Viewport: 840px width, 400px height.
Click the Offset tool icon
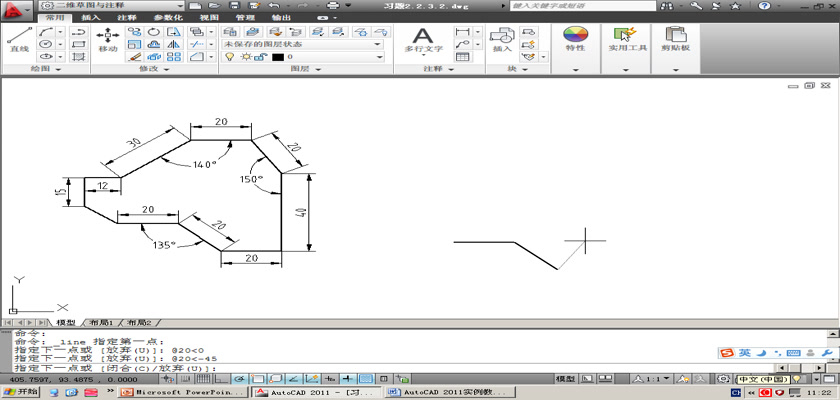pos(154,44)
